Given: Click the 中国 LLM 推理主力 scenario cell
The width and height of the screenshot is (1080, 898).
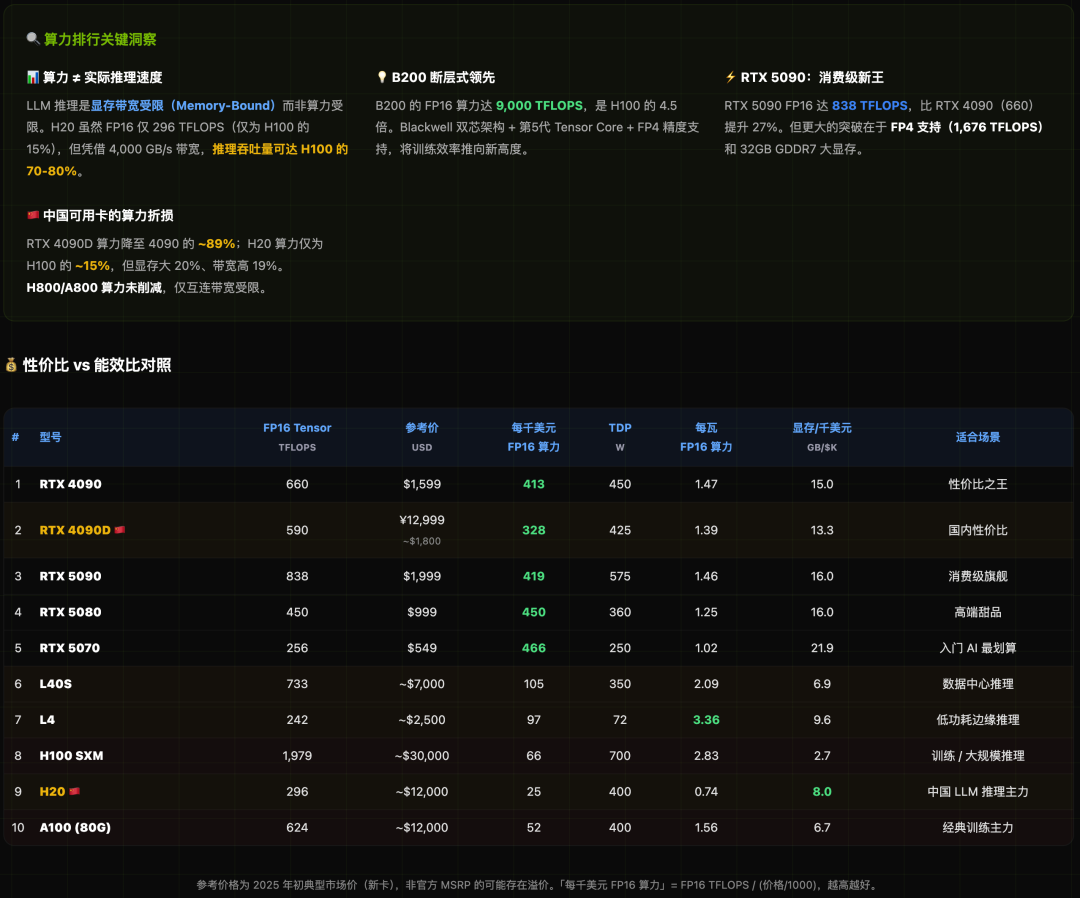Looking at the screenshot, I should [977, 791].
